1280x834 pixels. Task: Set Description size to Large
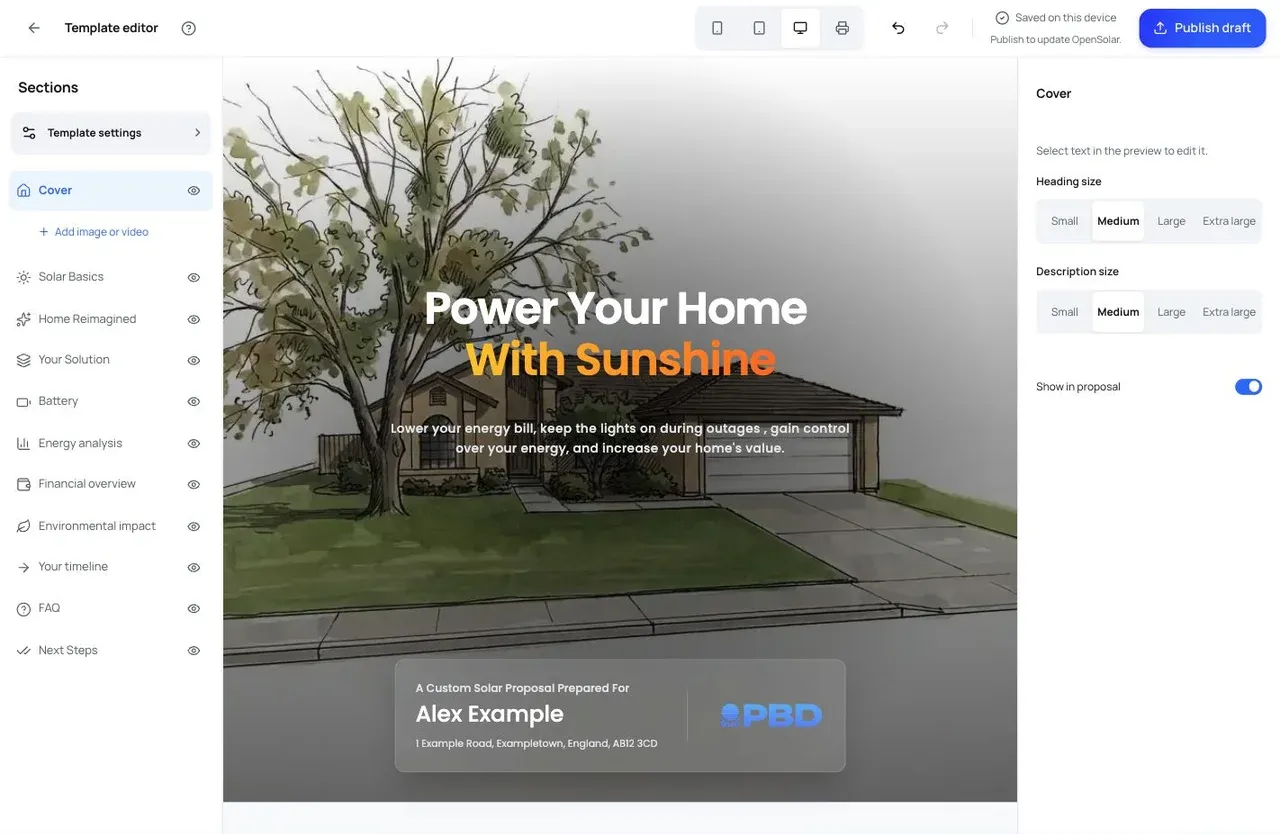coord(1171,312)
